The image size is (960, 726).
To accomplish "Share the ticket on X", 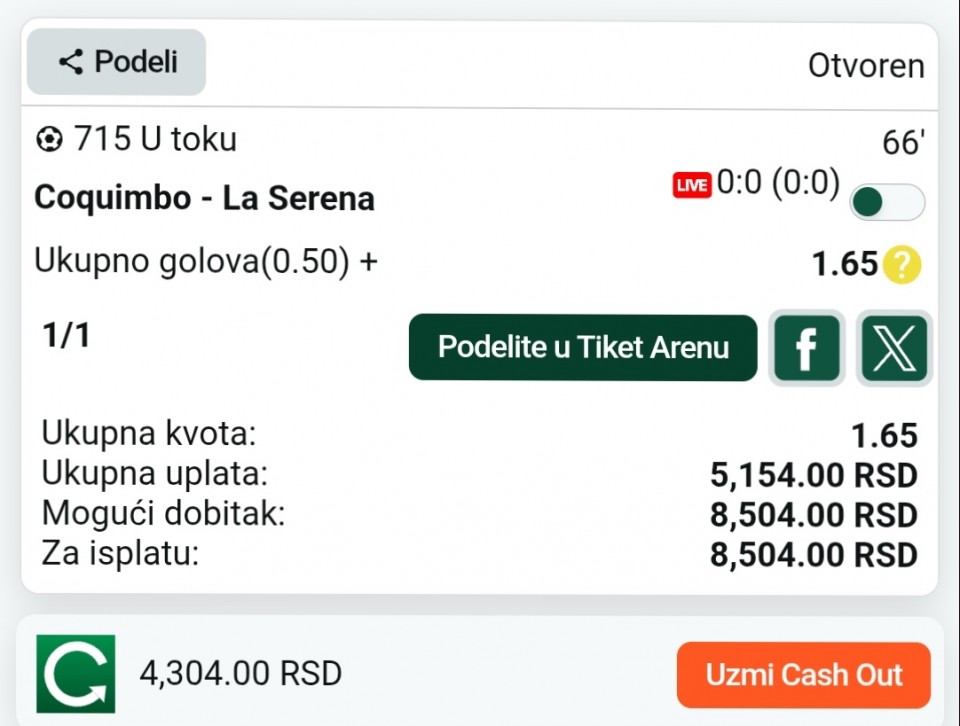I will click(894, 348).
